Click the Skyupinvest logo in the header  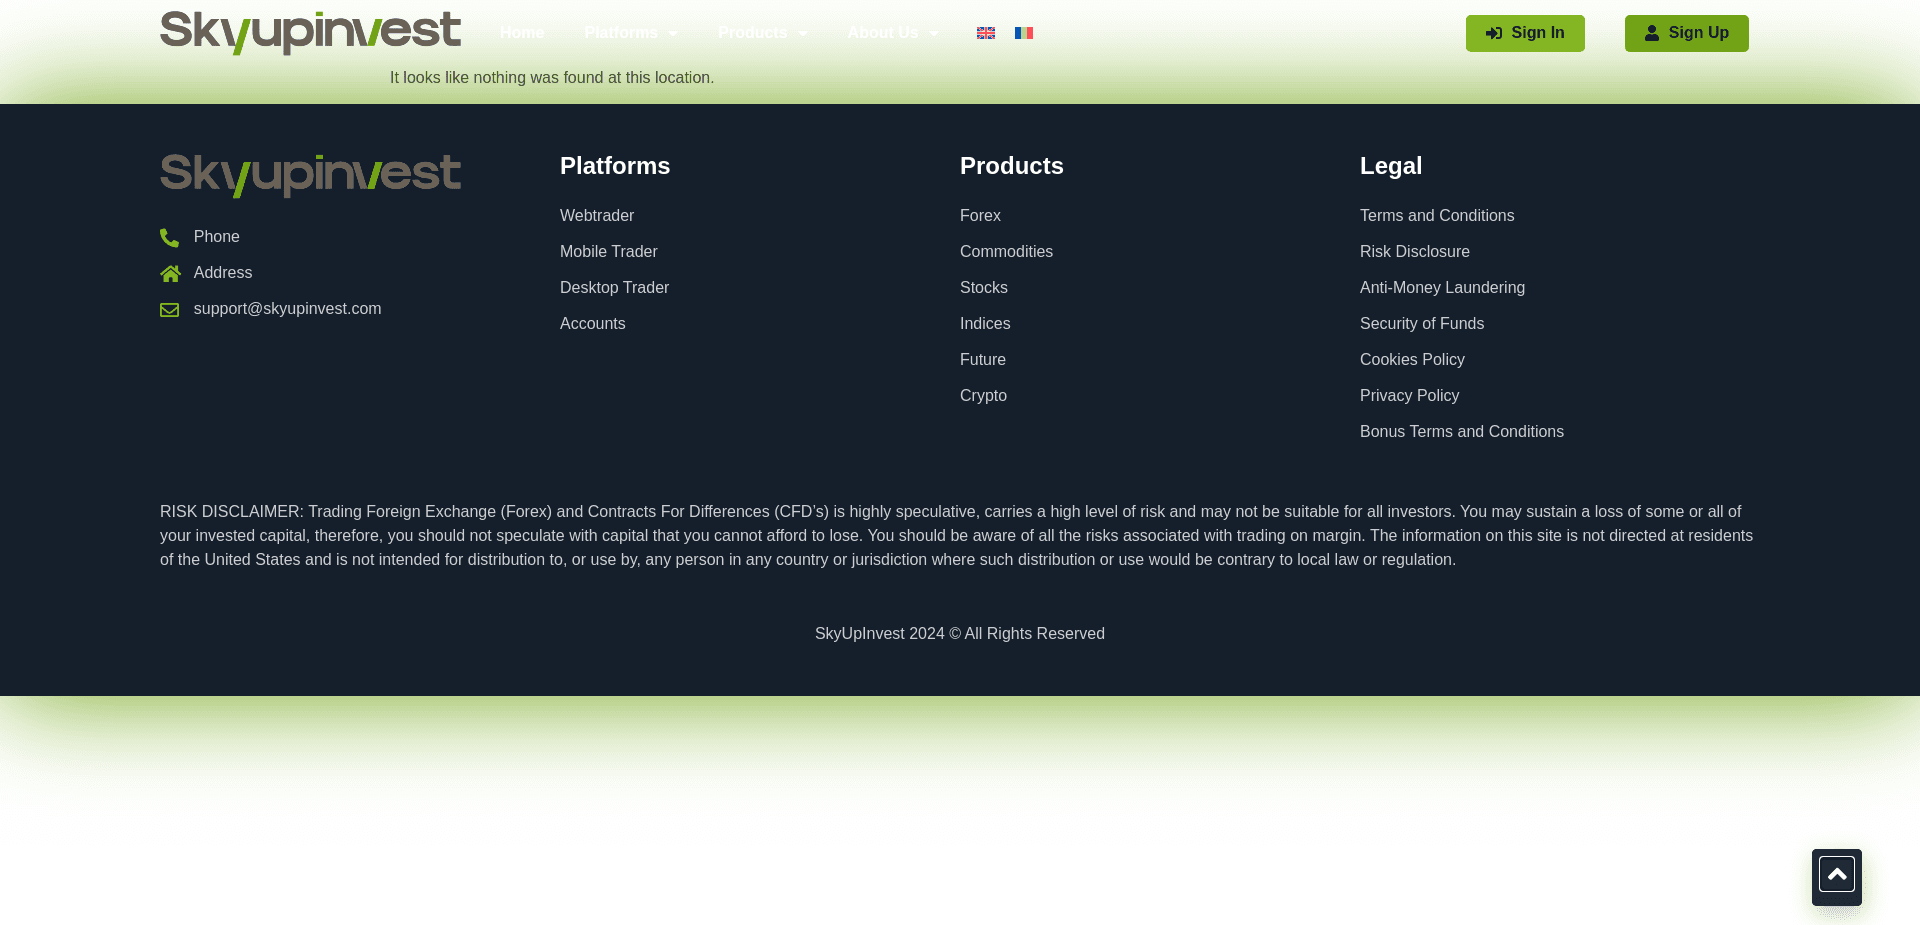click(x=310, y=32)
